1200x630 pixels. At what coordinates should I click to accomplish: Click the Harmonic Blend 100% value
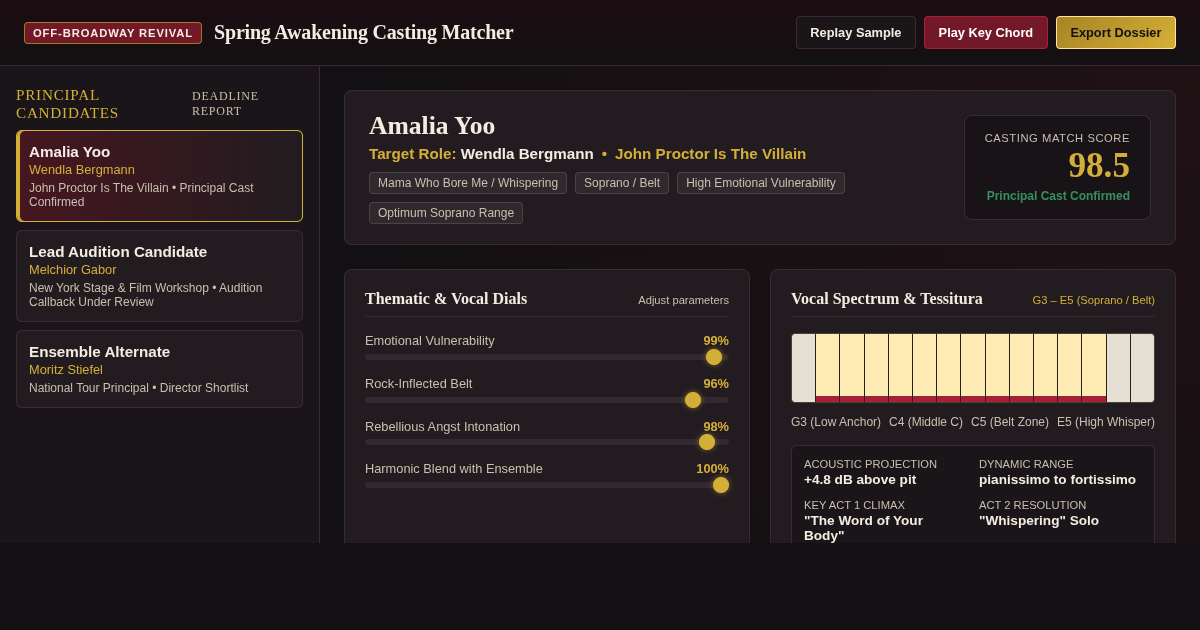[x=712, y=469]
